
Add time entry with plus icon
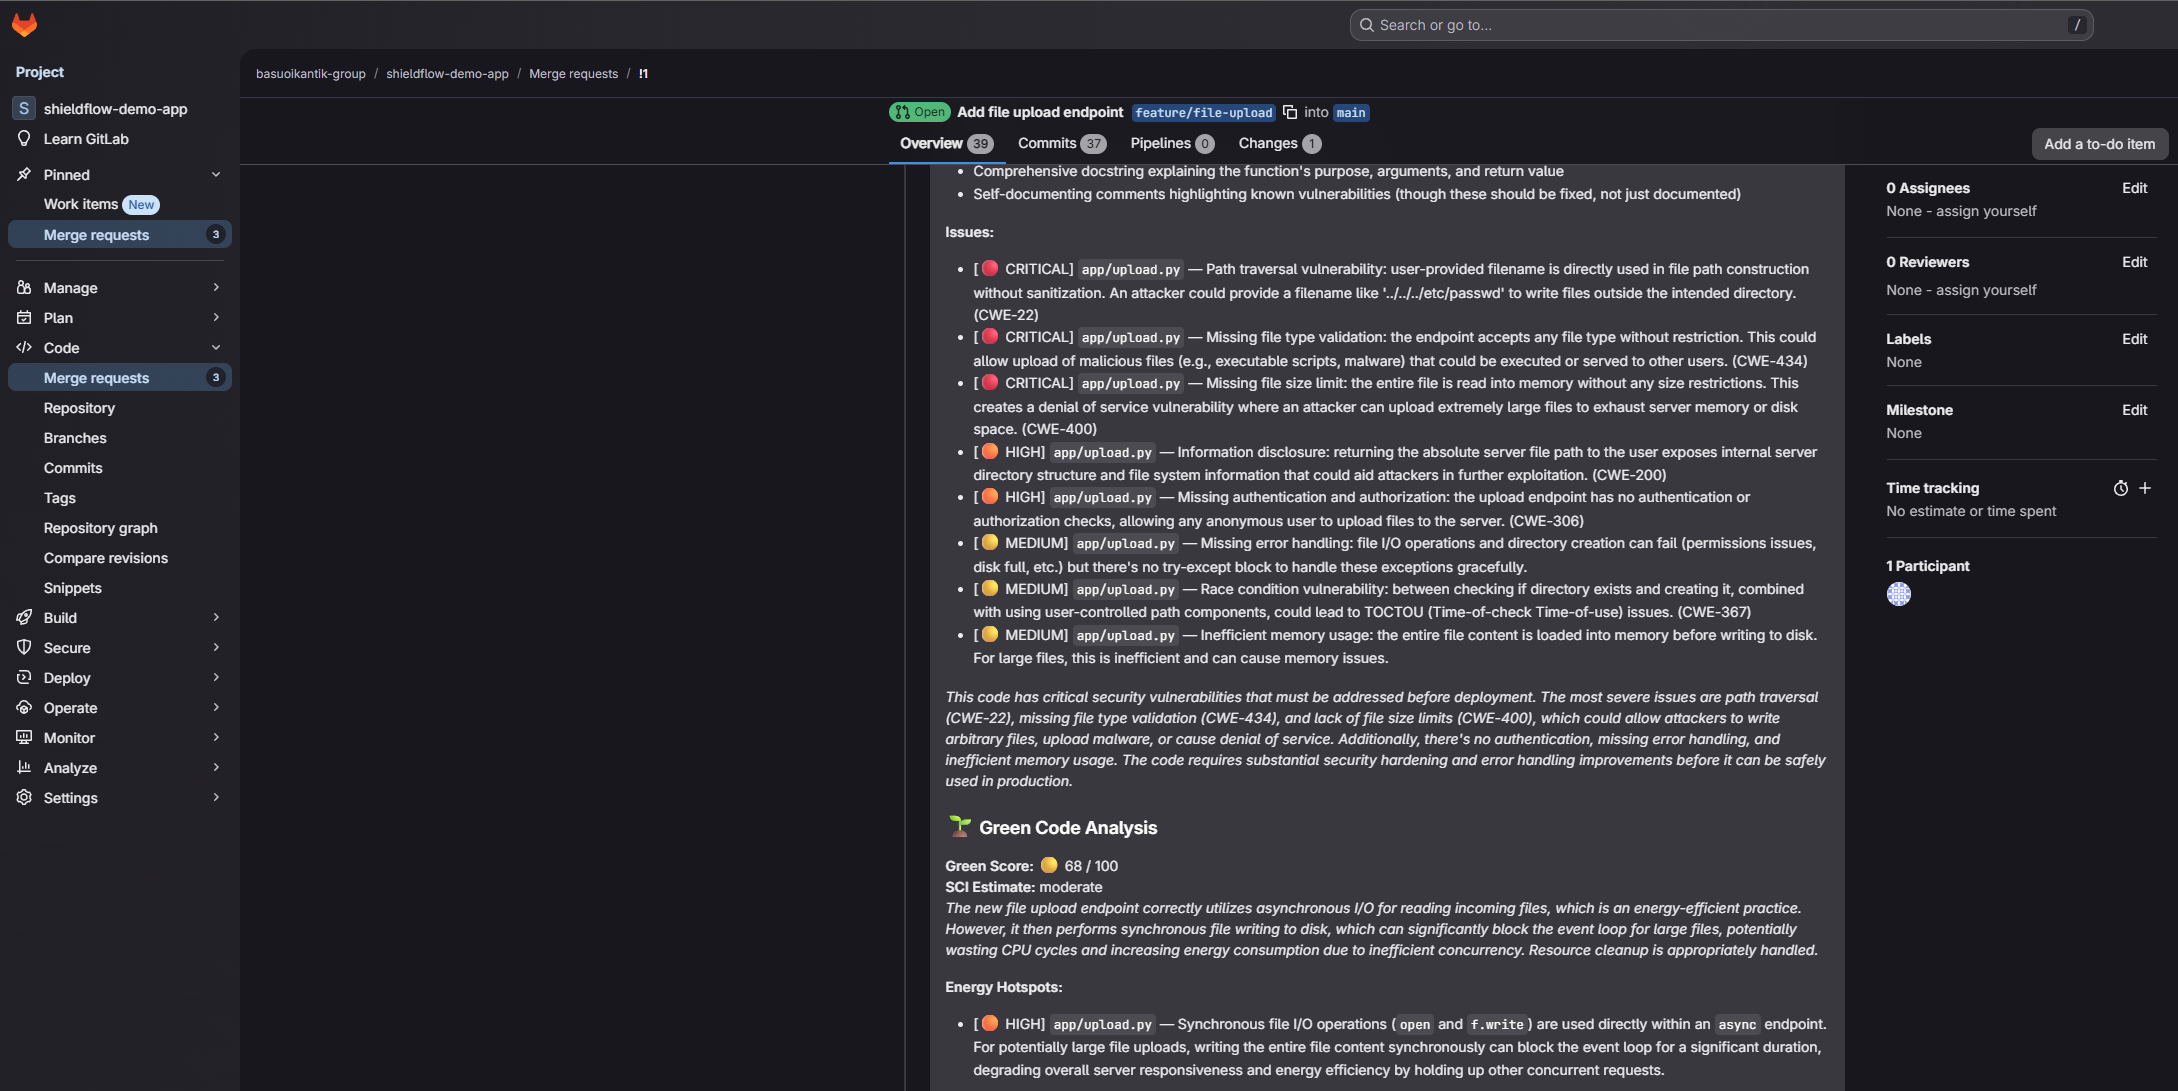coord(2144,488)
